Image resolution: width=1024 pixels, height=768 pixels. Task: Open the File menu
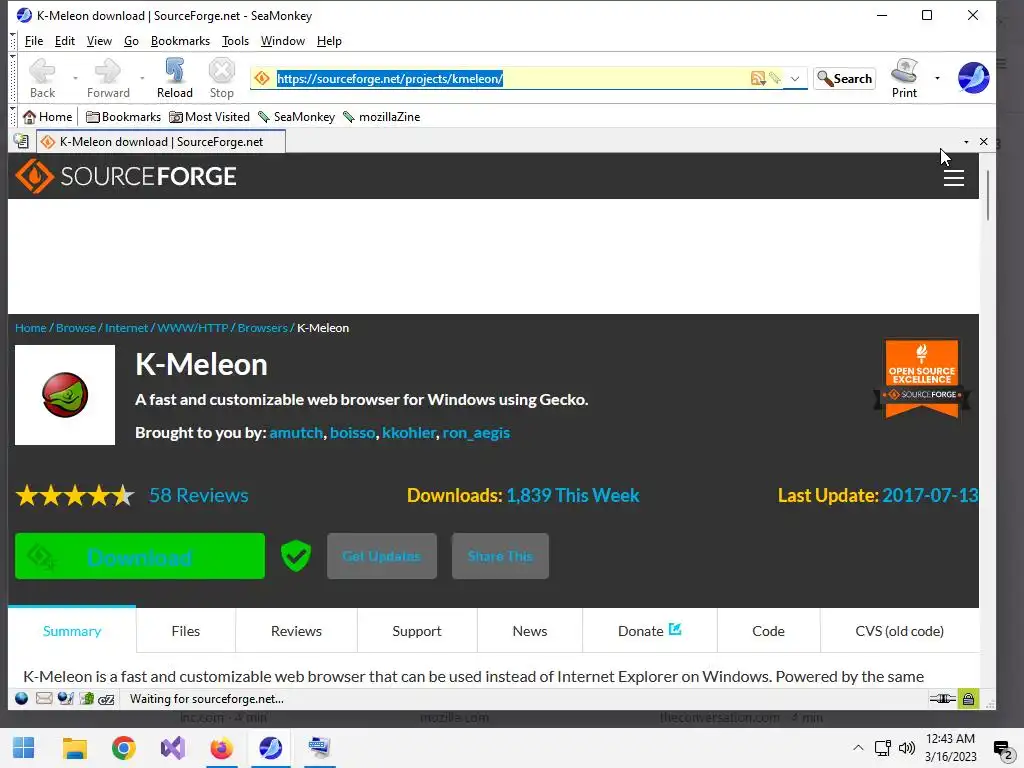pyautogui.click(x=33, y=41)
